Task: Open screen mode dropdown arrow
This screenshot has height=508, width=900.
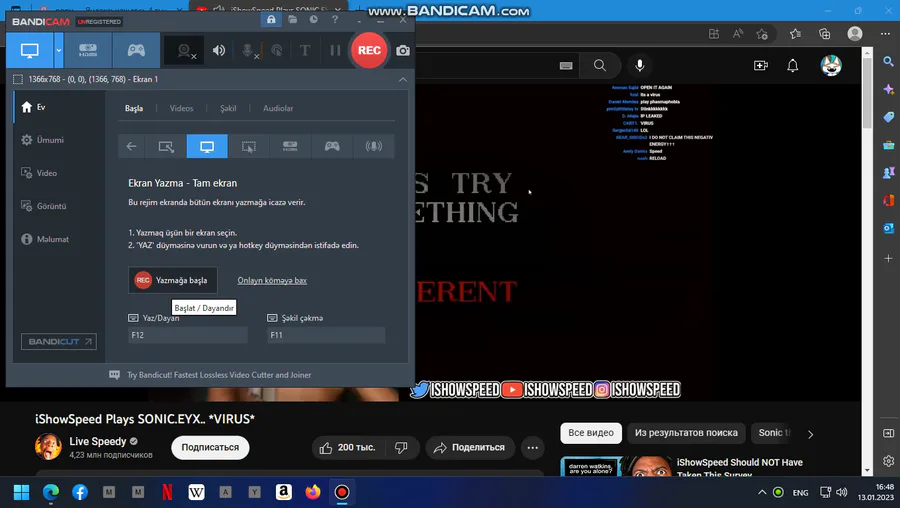Action: pyautogui.click(x=59, y=51)
